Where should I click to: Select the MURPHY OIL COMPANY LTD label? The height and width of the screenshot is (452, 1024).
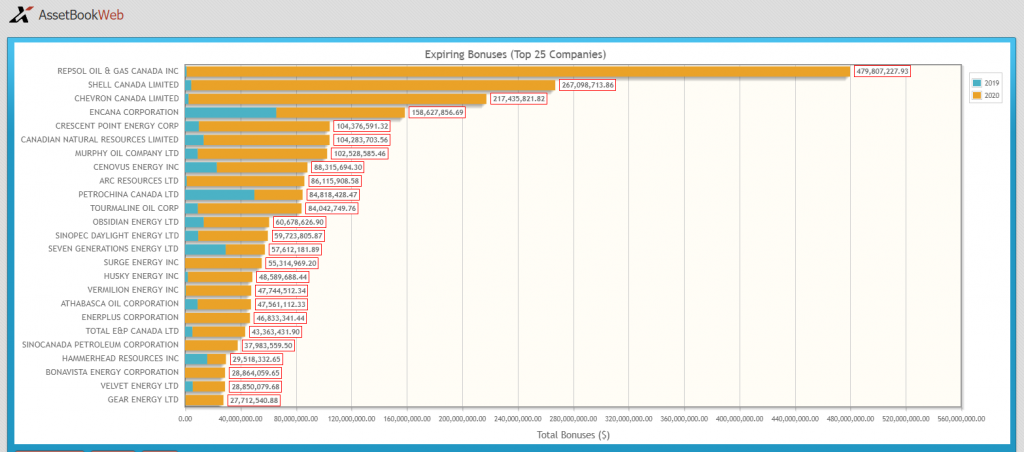pos(127,153)
